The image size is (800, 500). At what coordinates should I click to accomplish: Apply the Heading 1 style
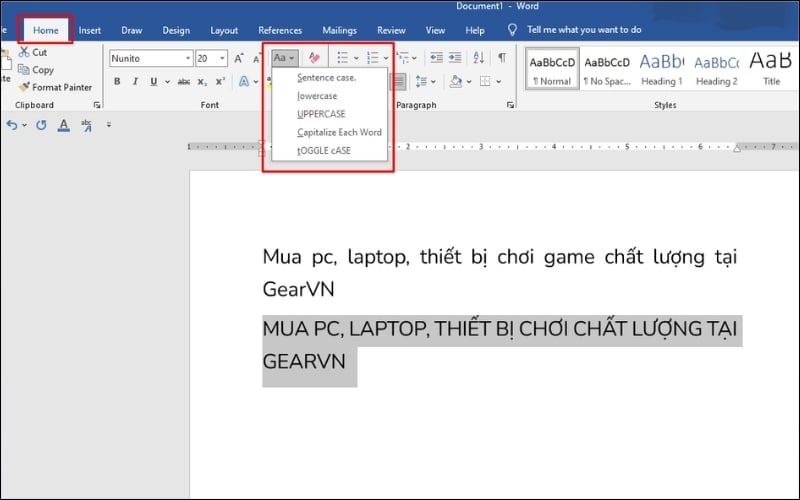(x=662, y=69)
